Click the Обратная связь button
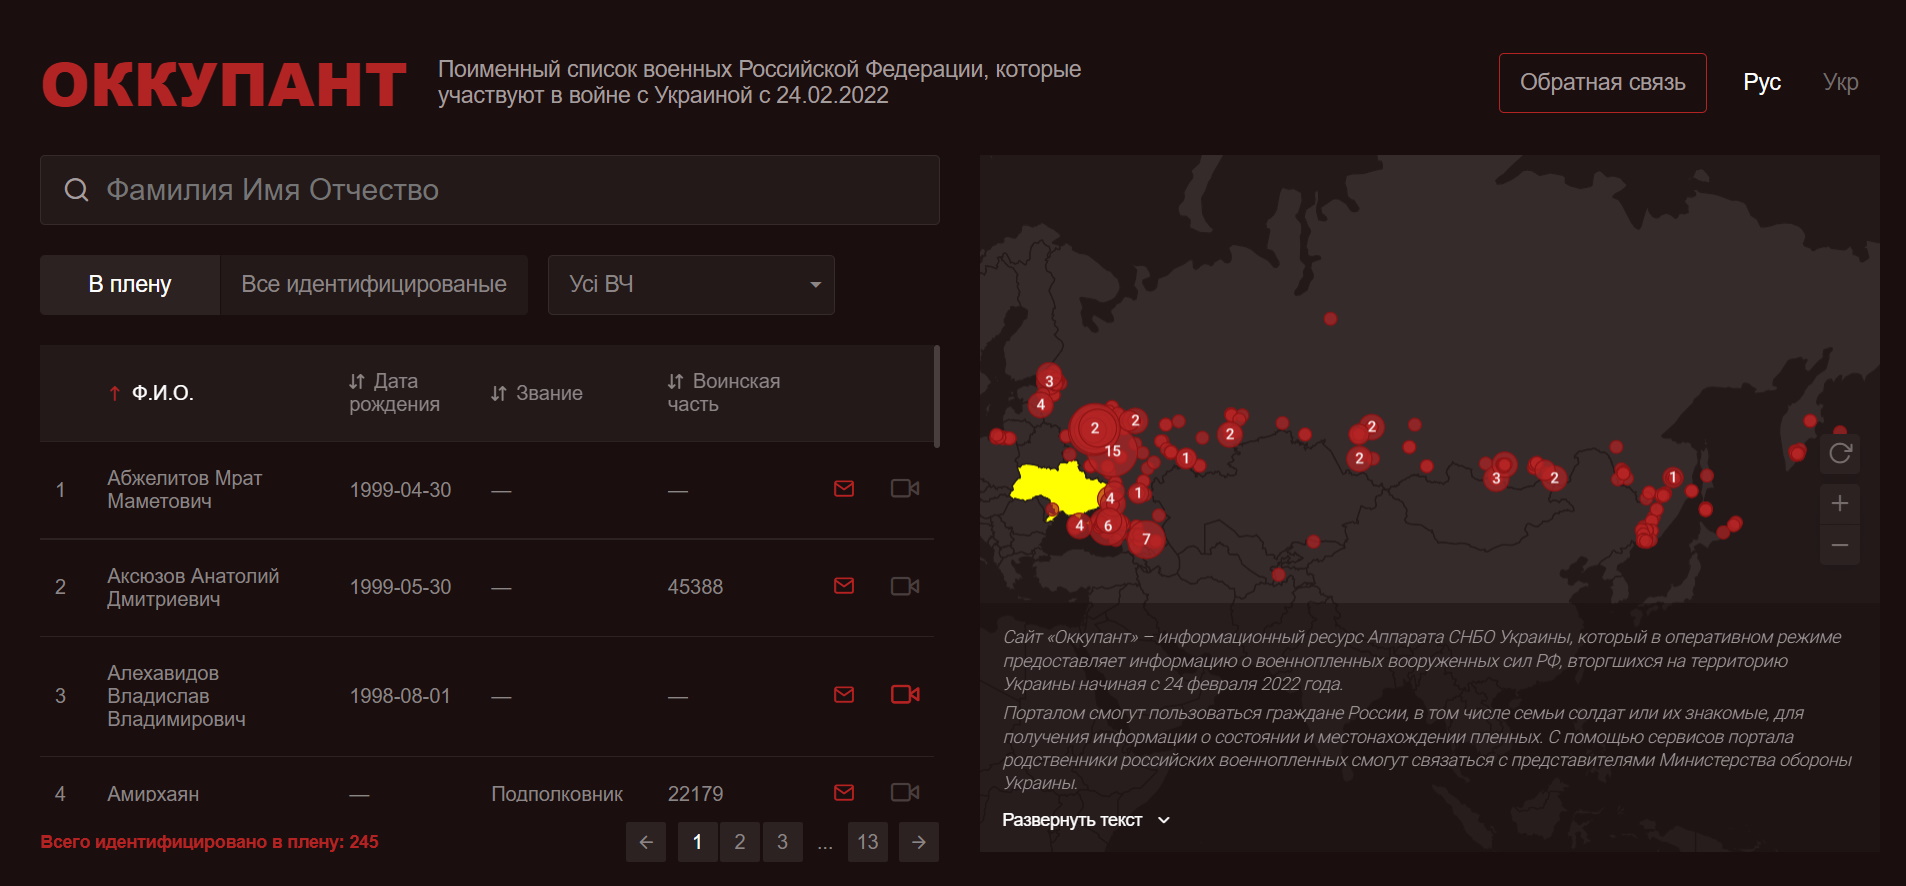 click(1602, 83)
